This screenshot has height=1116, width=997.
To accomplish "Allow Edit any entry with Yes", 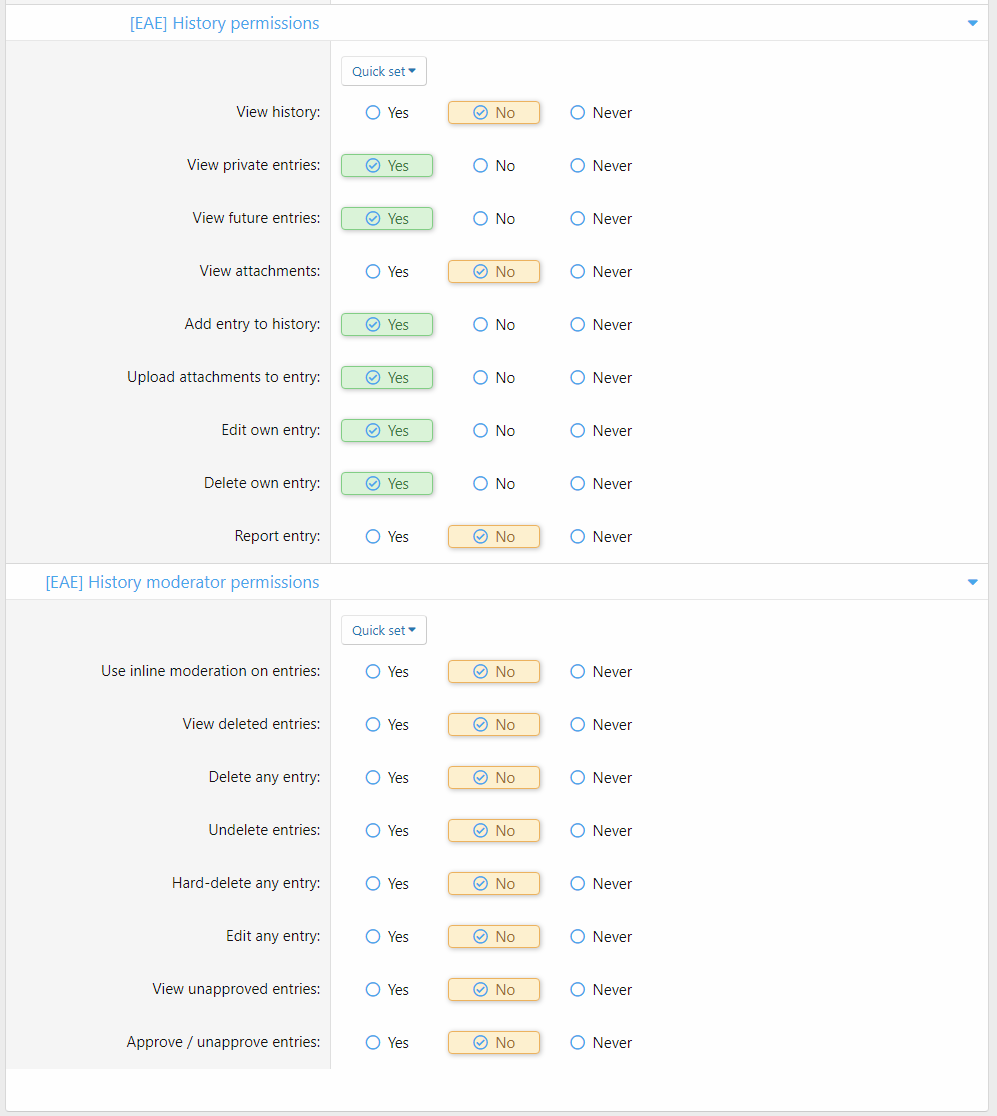I will [x=374, y=937].
